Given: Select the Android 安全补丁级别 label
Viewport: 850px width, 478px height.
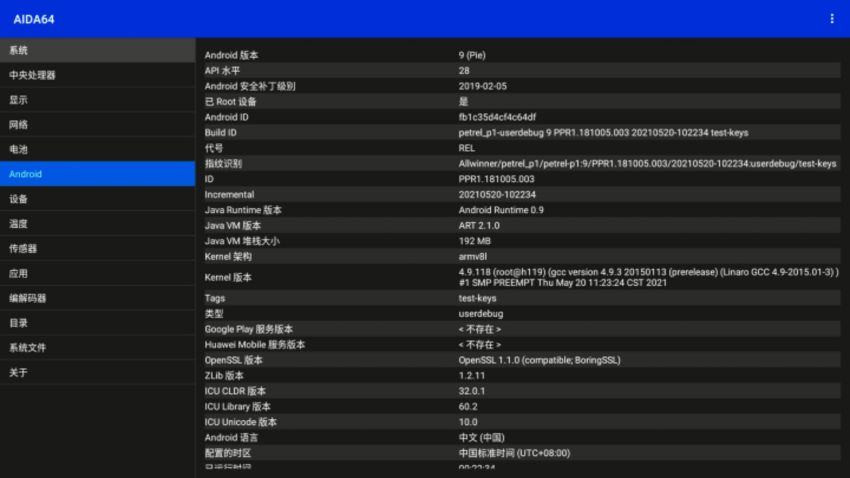Looking at the screenshot, I should tap(250, 86).
